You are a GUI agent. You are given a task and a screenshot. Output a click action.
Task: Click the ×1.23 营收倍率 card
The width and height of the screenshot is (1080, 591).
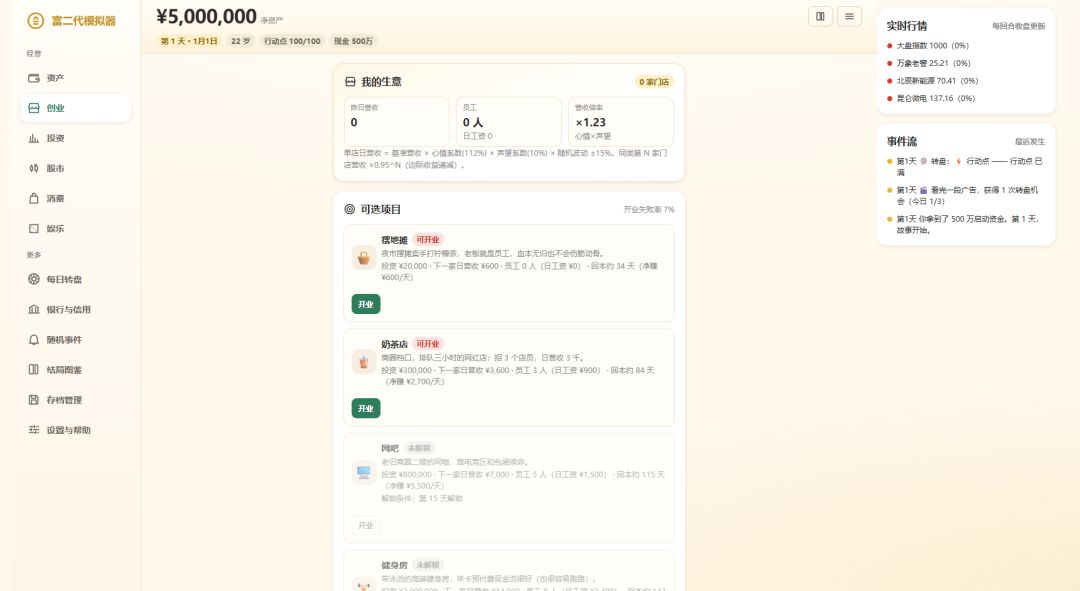point(621,121)
